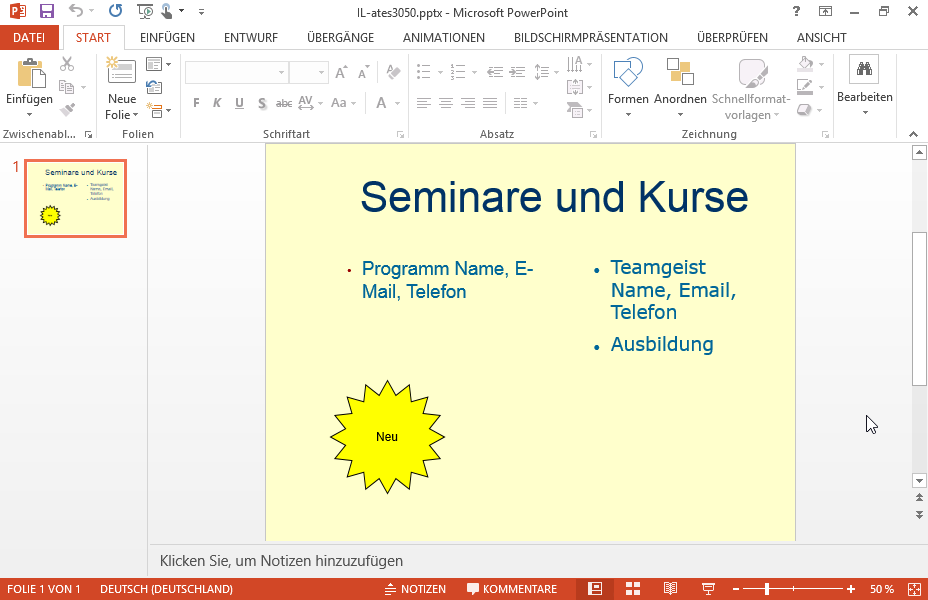Cut selection with scissors icon
Image resolution: width=928 pixels, height=600 pixels.
point(67,64)
